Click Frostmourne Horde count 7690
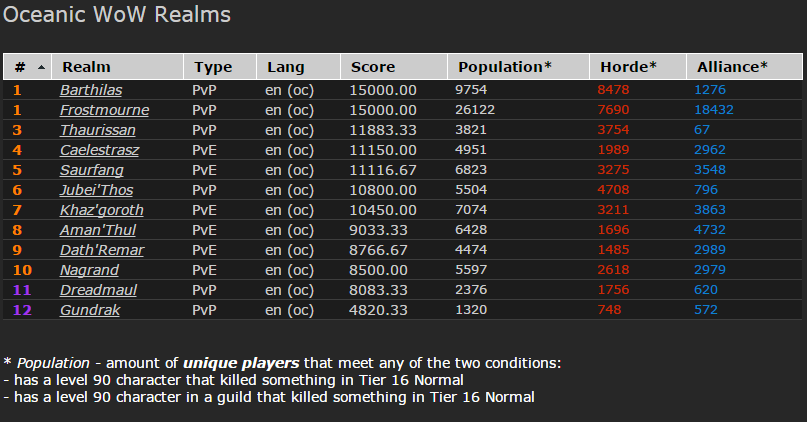The width and height of the screenshot is (807, 422). coord(613,110)
